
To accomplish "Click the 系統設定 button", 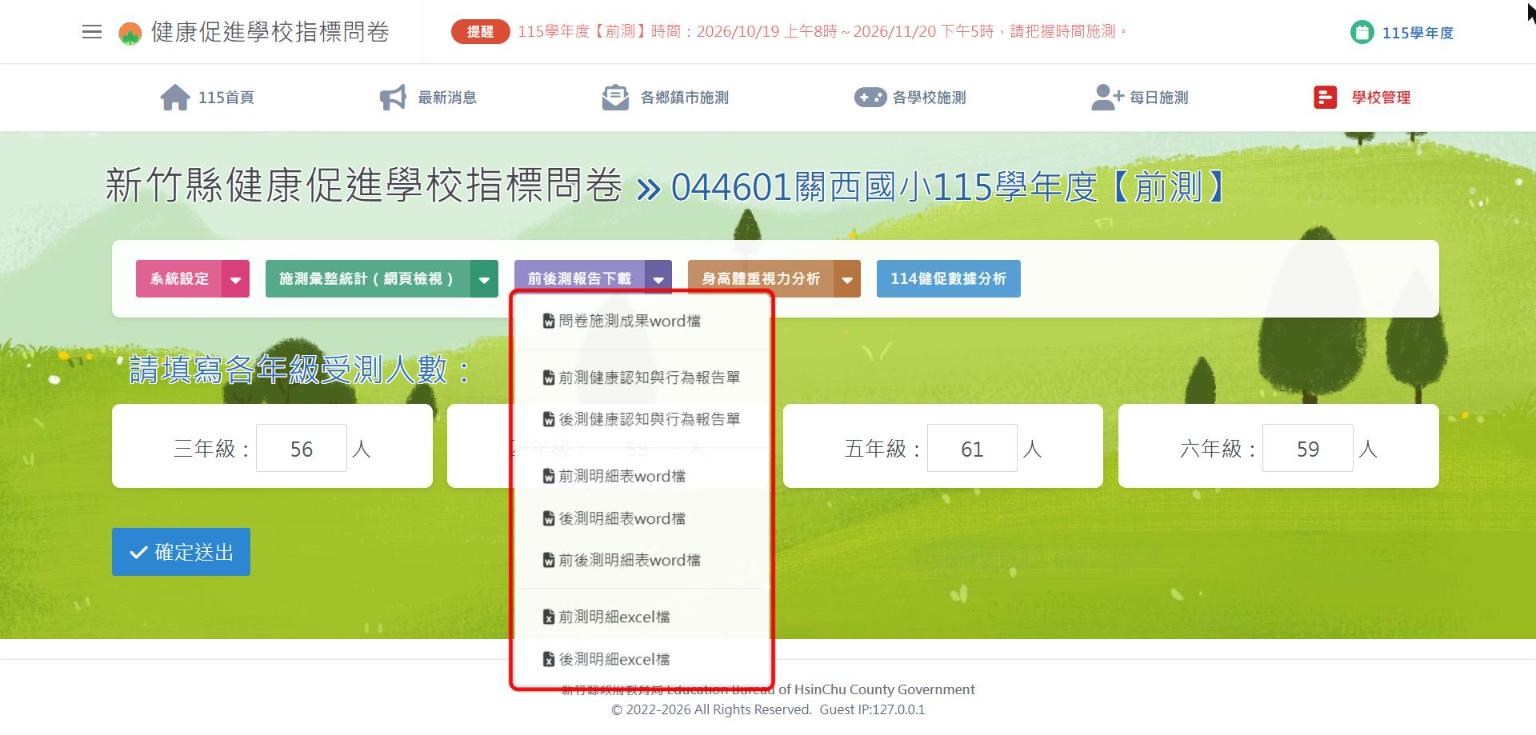I will (x=180, y=279).
